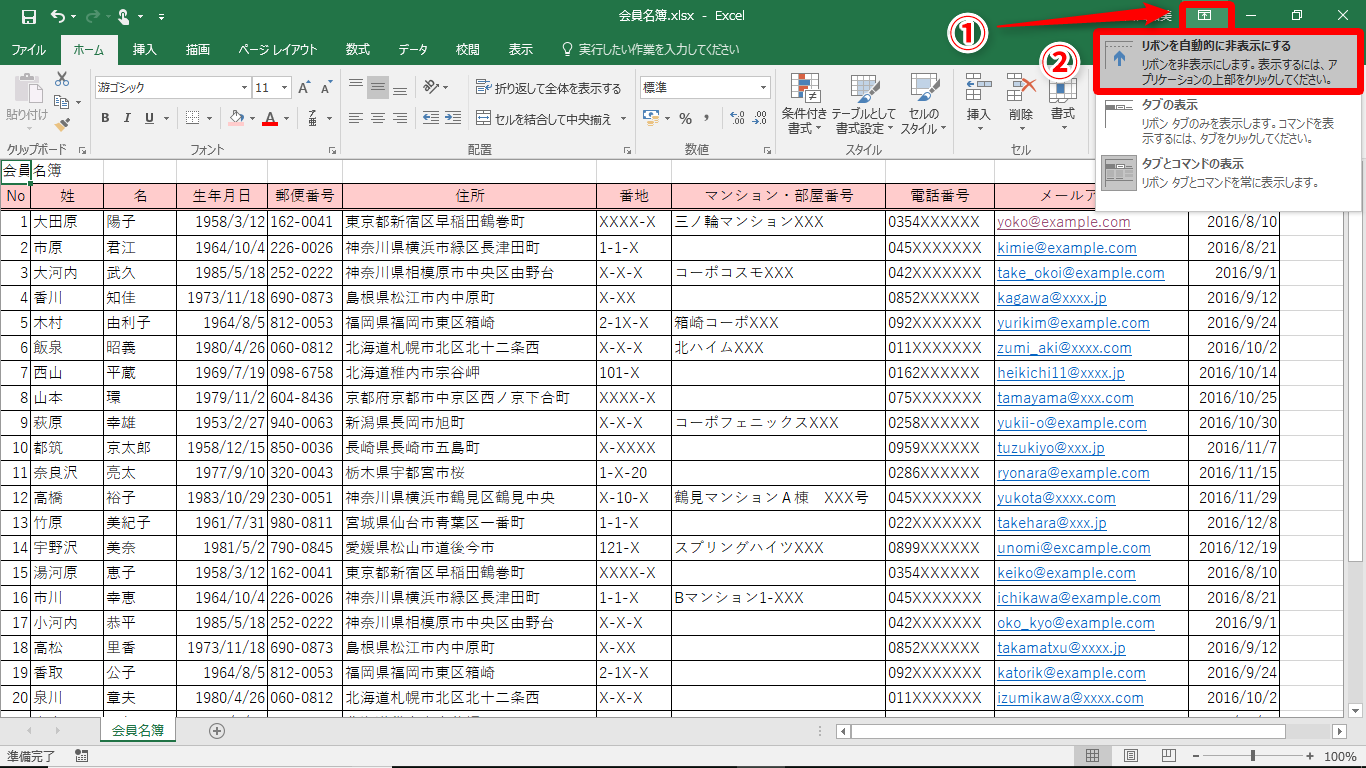1366x768 pixels.
Task: Copy selection using the copy icon
Action: 62,102
